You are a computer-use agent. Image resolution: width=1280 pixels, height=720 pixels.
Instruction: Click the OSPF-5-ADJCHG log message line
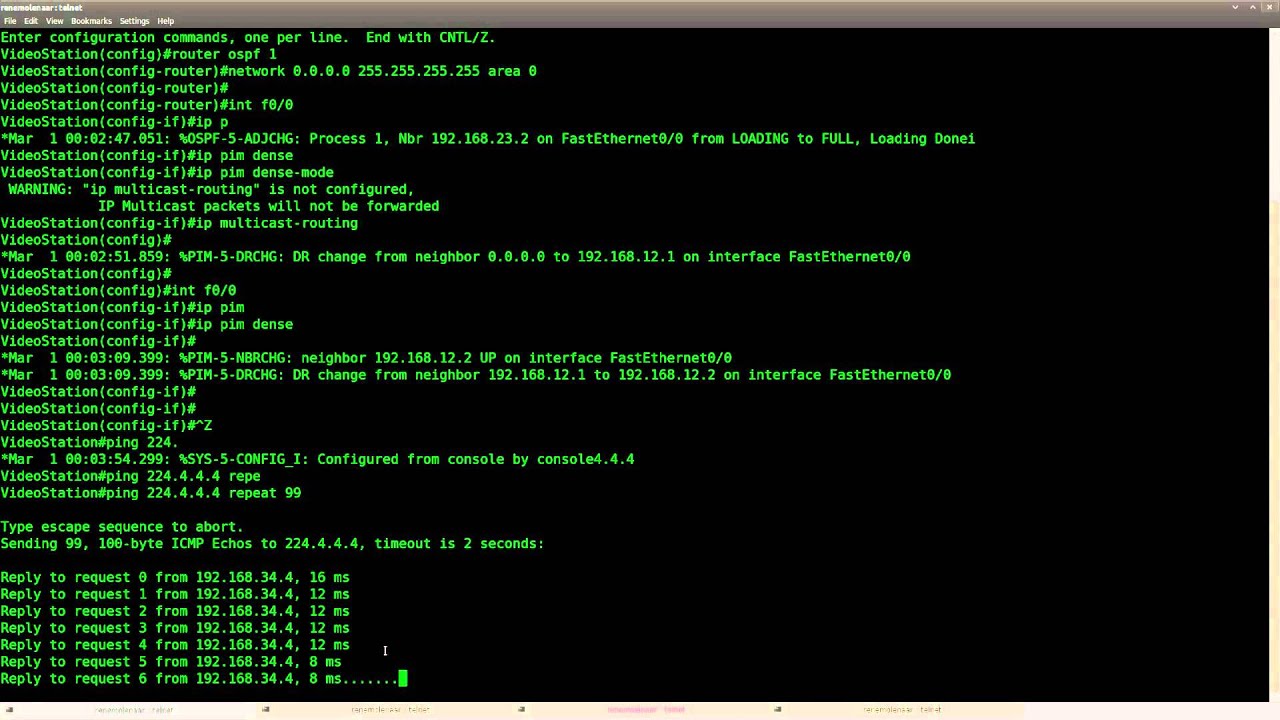point(487,139)
